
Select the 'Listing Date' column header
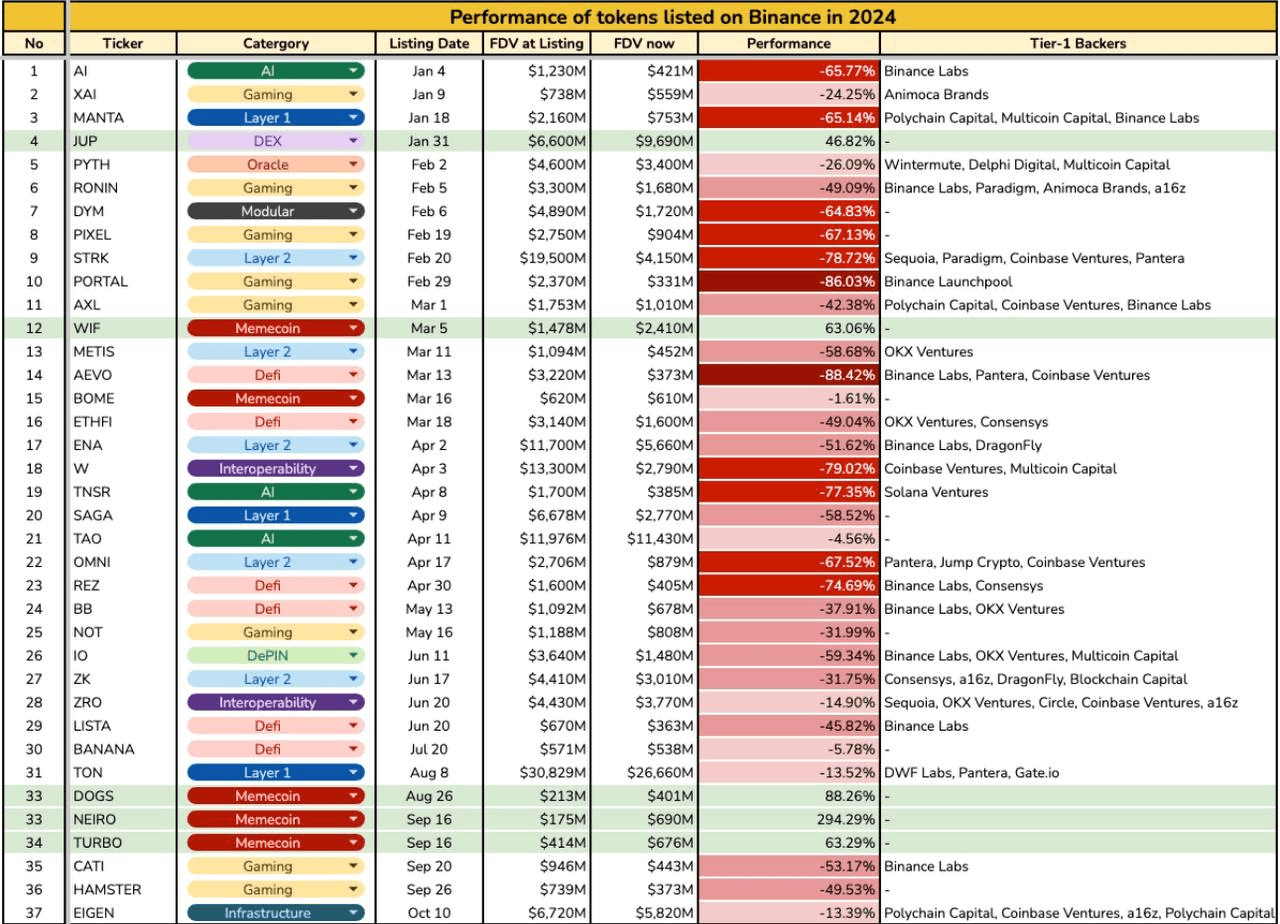[430, 43]
